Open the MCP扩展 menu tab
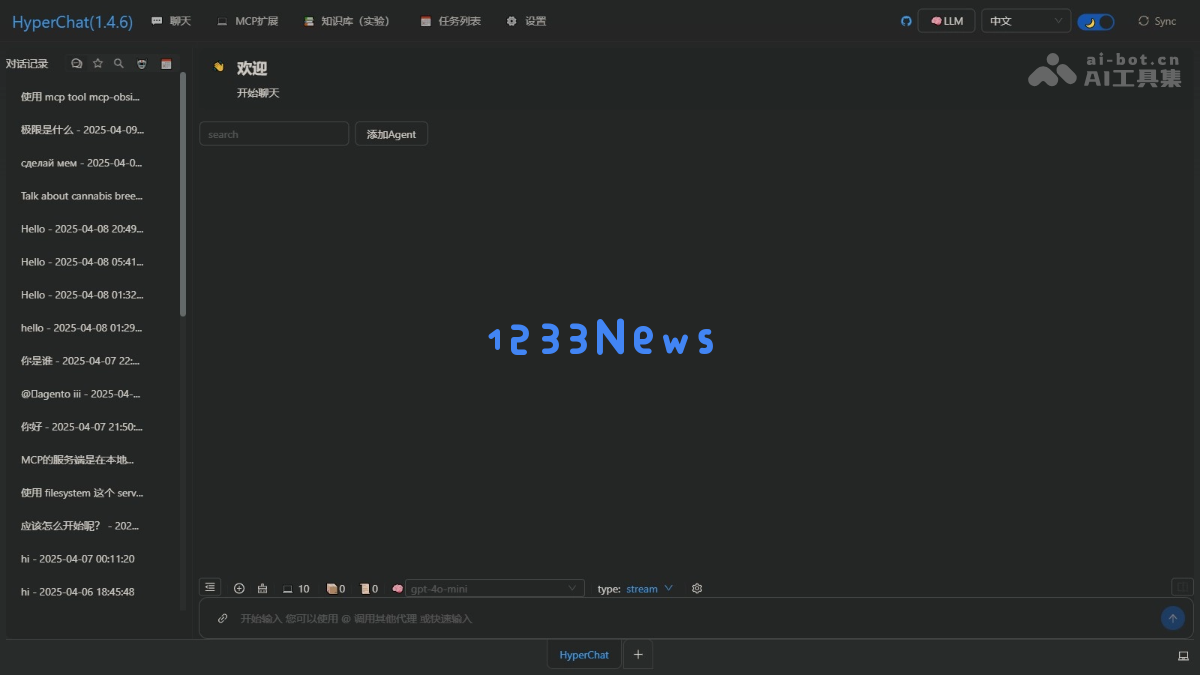Screen dimensions: 1200x675 248,21
